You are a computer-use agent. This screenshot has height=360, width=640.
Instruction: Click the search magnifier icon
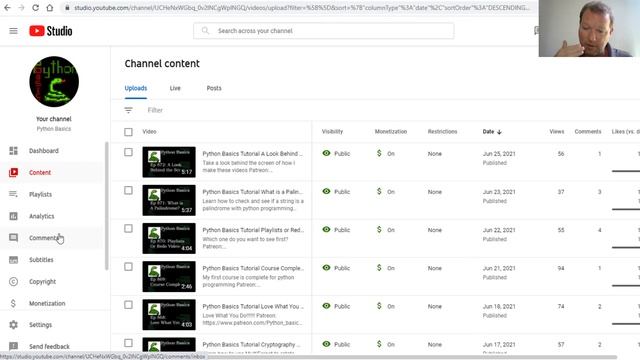click(205, 31)
